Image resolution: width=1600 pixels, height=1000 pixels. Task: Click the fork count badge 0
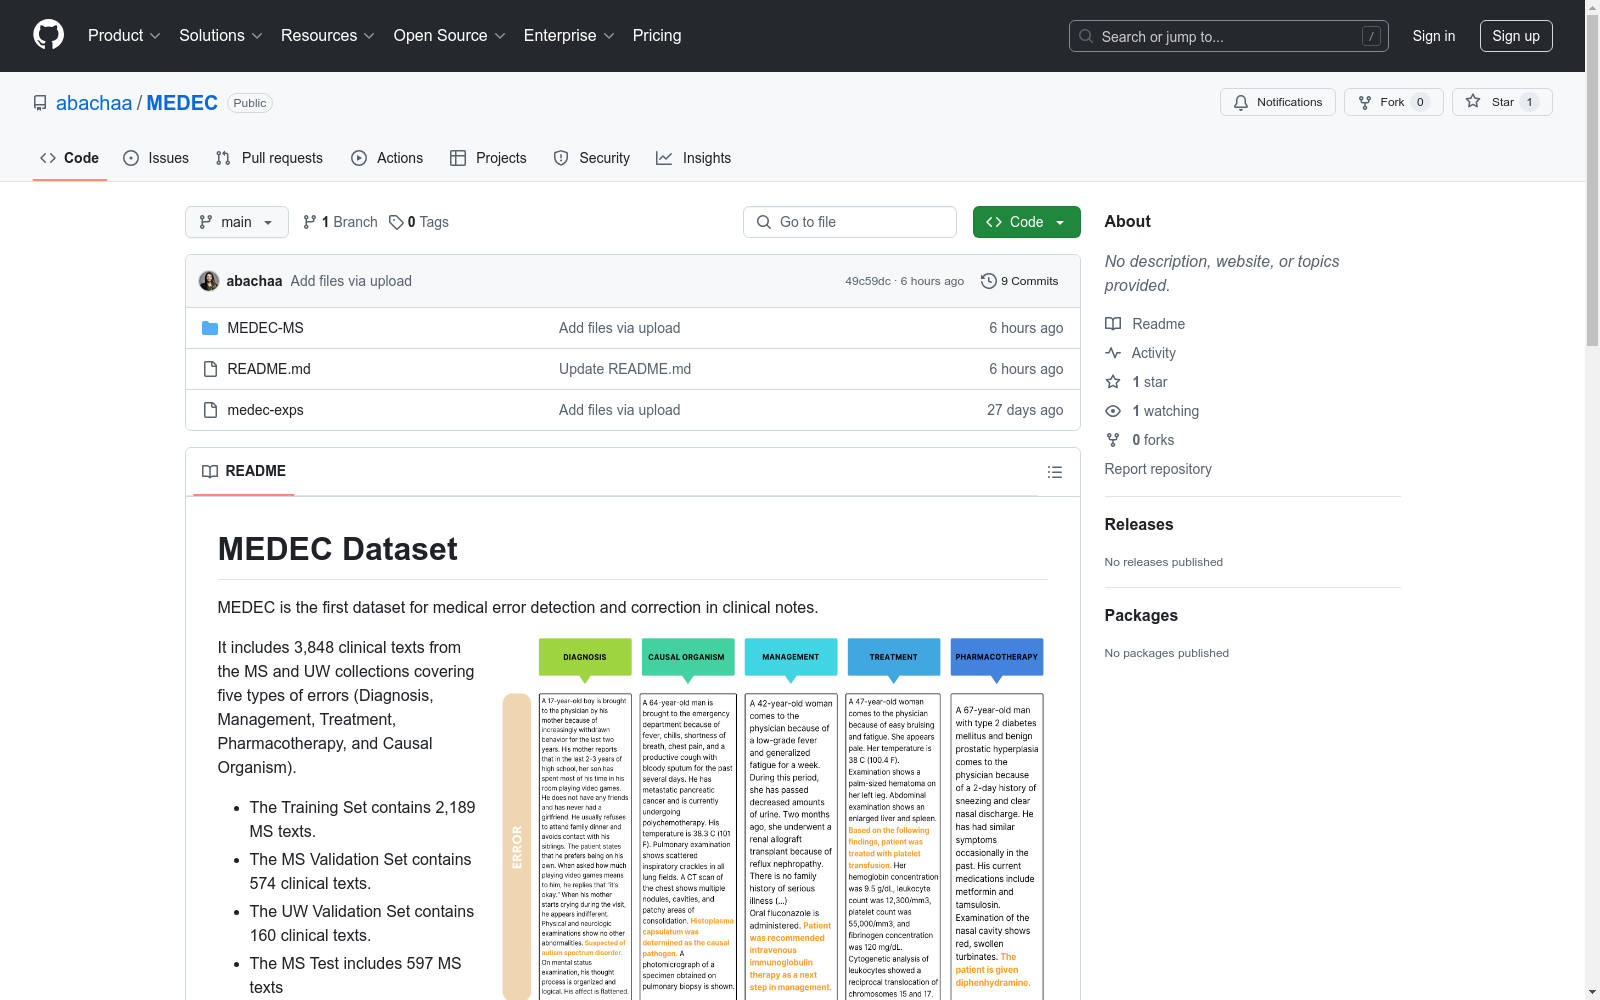coord(1420,102)
